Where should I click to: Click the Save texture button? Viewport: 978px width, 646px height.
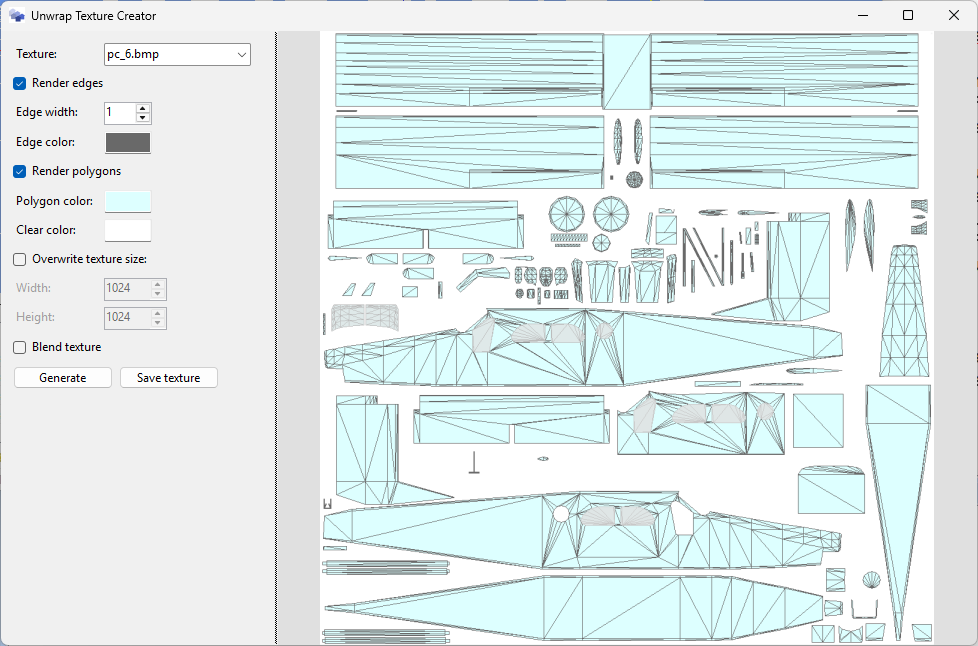[169, 378]
